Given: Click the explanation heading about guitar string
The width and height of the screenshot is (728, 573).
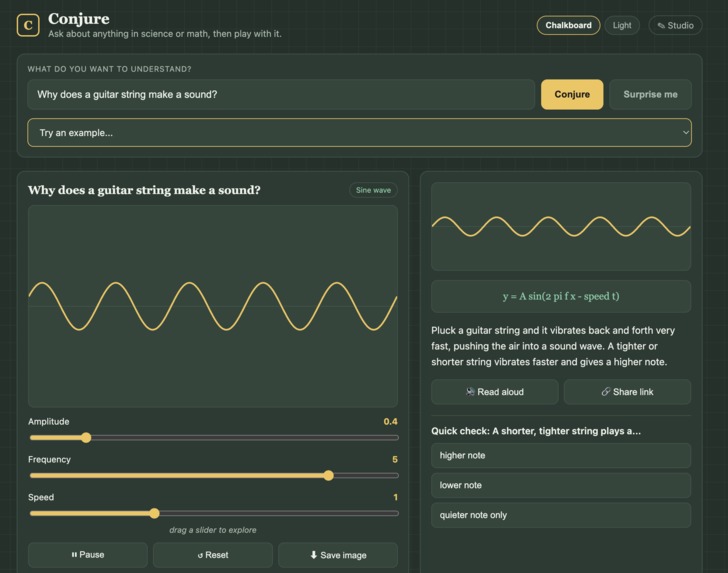Looking at the screenshot, I should tap(144, 190).
